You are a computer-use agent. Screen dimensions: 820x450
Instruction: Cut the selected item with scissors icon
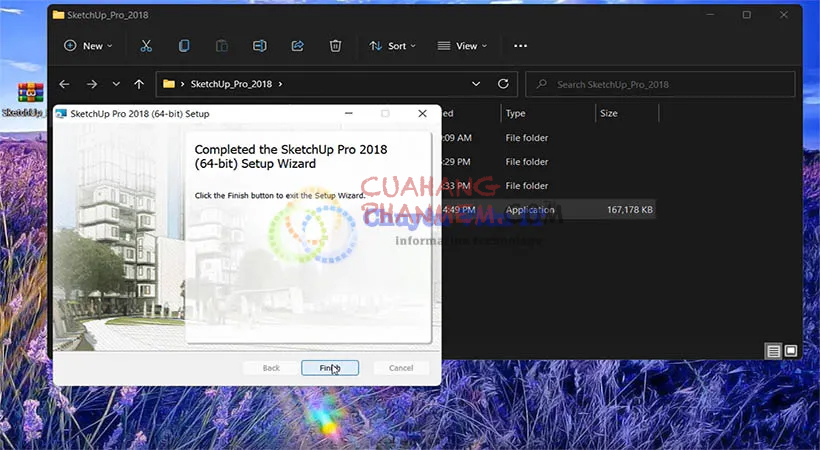point(146,46)
